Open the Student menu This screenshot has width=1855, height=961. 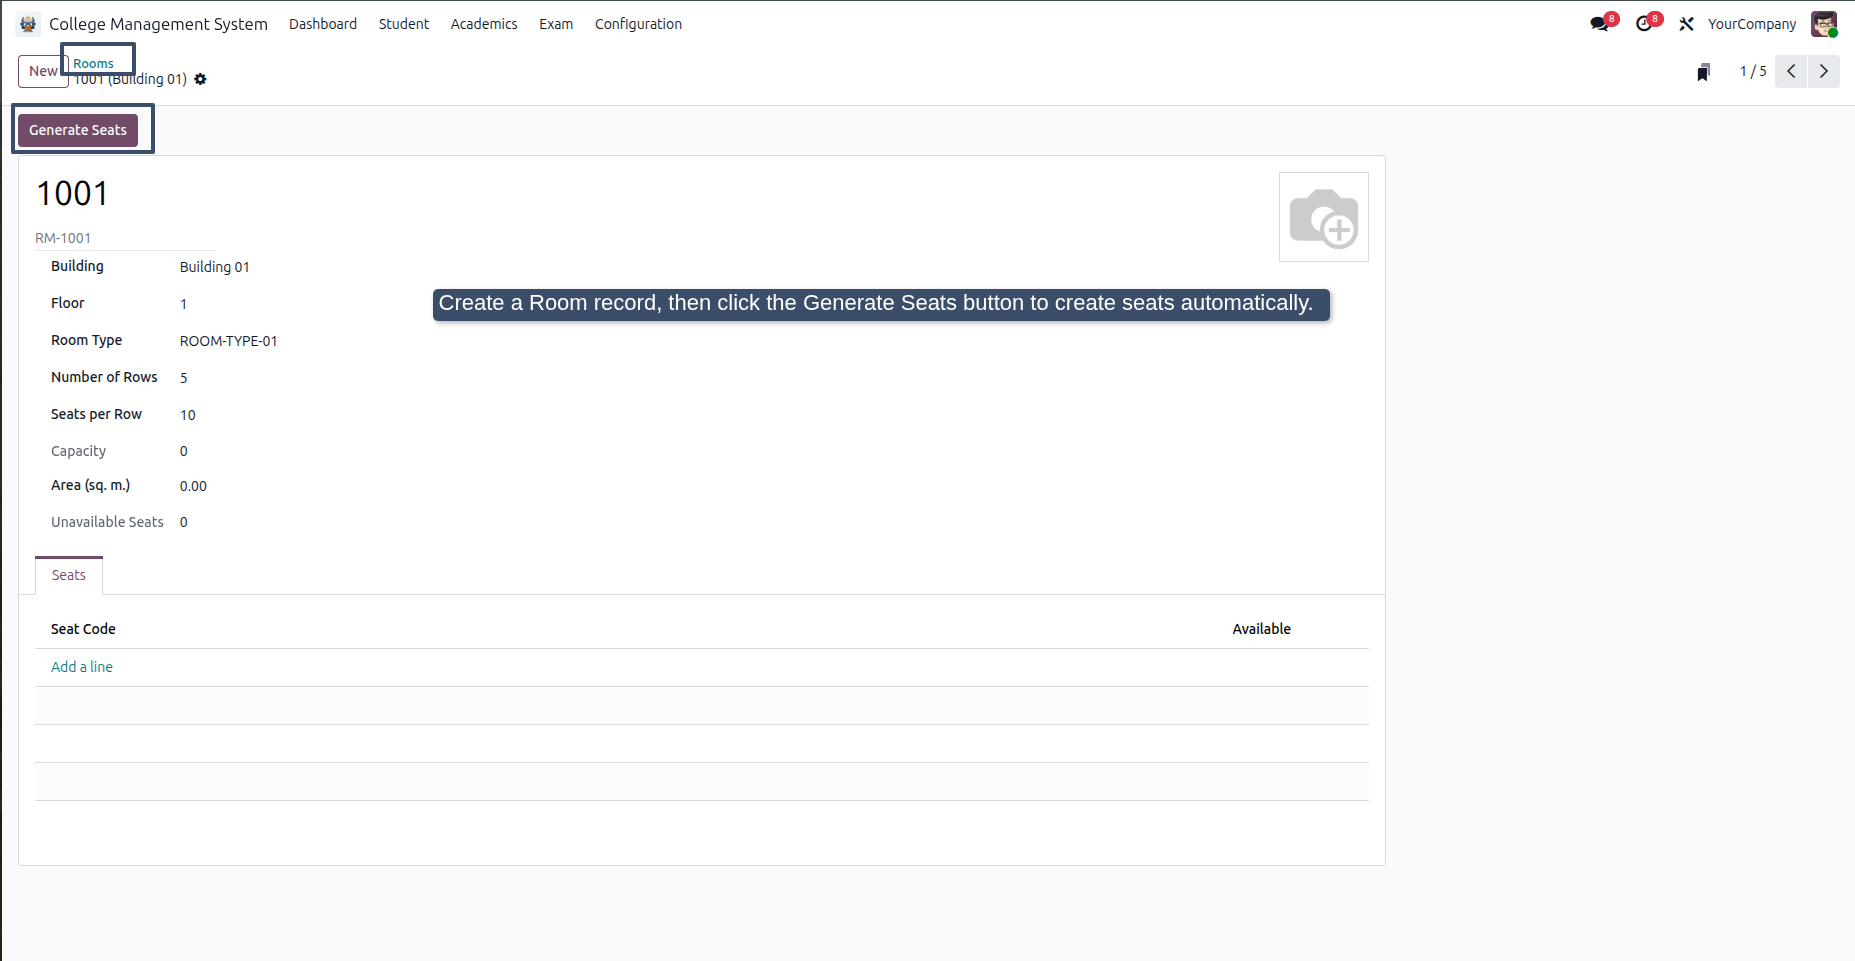(x=404, y=24)
